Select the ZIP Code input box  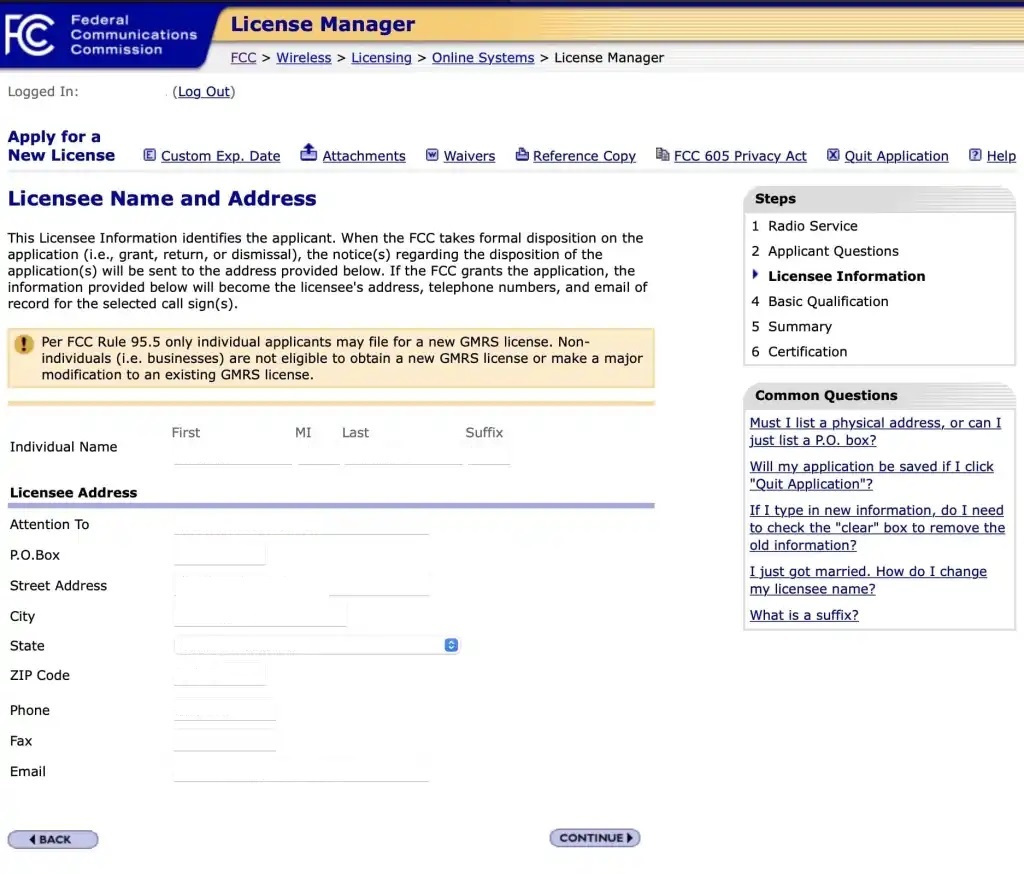[x=220, y=674]
